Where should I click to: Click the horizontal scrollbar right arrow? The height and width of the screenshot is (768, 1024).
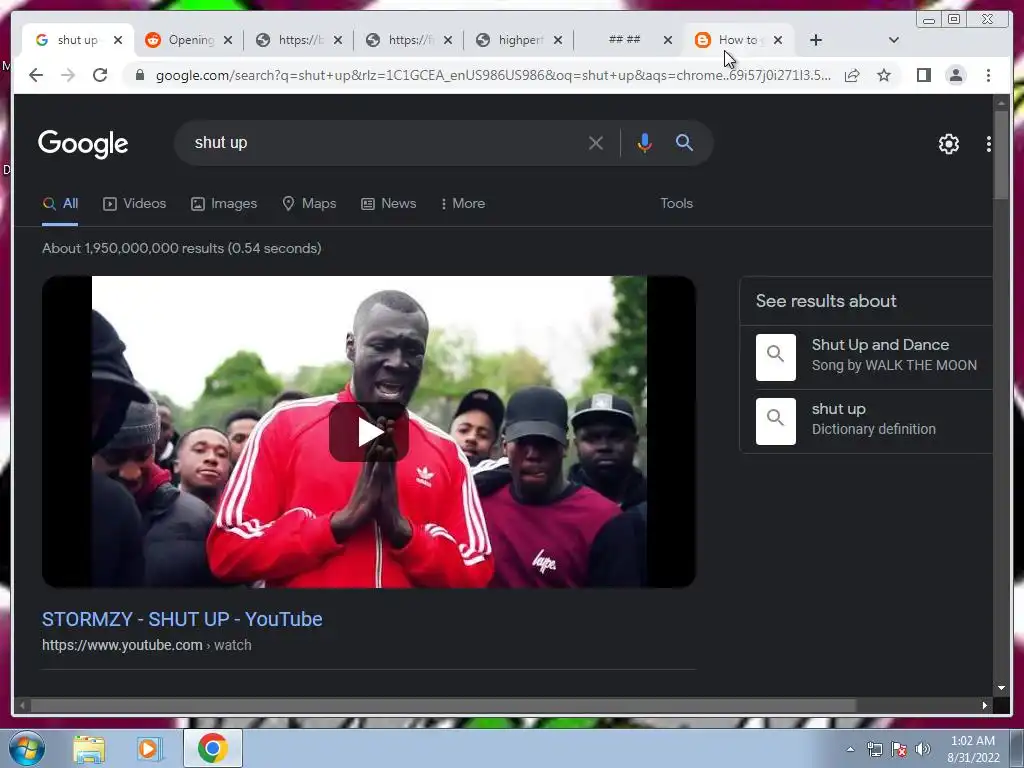[x=985, y=705]
